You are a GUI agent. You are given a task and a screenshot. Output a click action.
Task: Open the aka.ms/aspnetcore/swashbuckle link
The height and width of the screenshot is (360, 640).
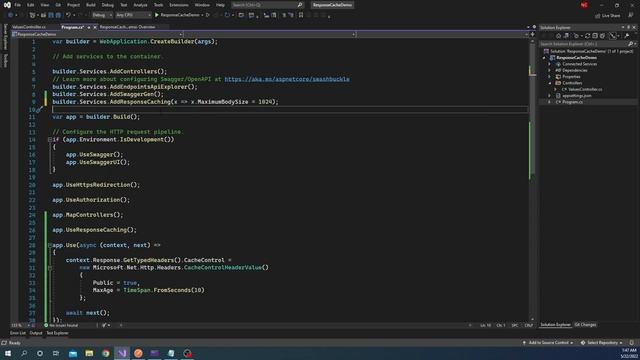tap(287, 79)
